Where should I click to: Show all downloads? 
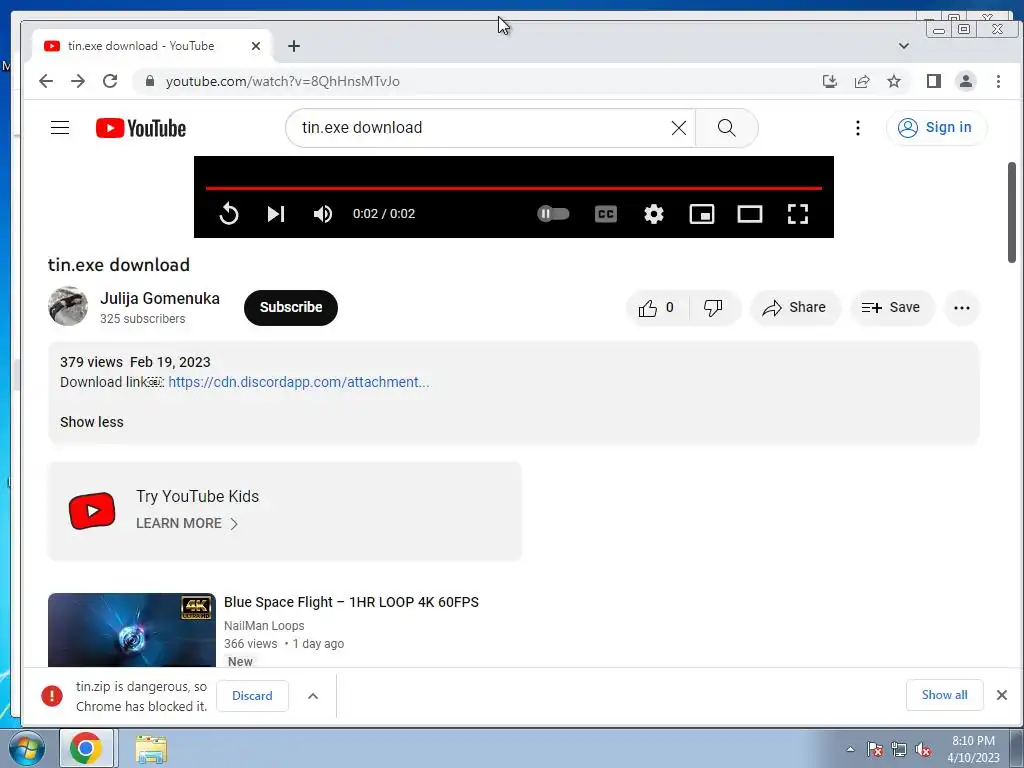pyautogui.click(x=944, y=695)
